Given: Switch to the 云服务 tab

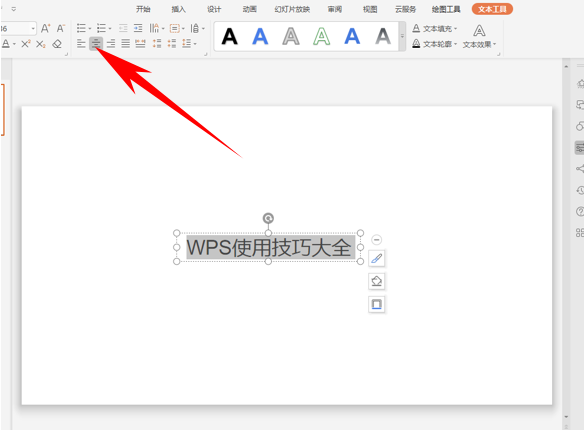Looking at the screenshot, I should (x=405, y=9).
